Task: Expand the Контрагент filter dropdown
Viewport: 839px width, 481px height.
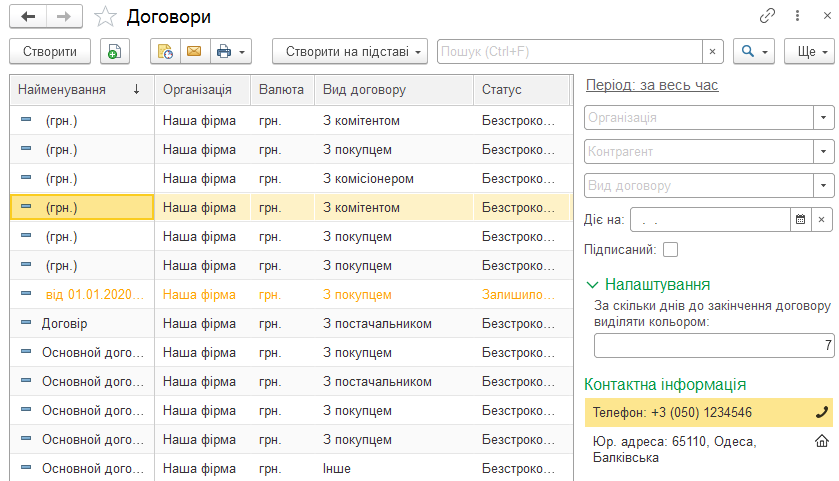Action: [x=823, y=151]
